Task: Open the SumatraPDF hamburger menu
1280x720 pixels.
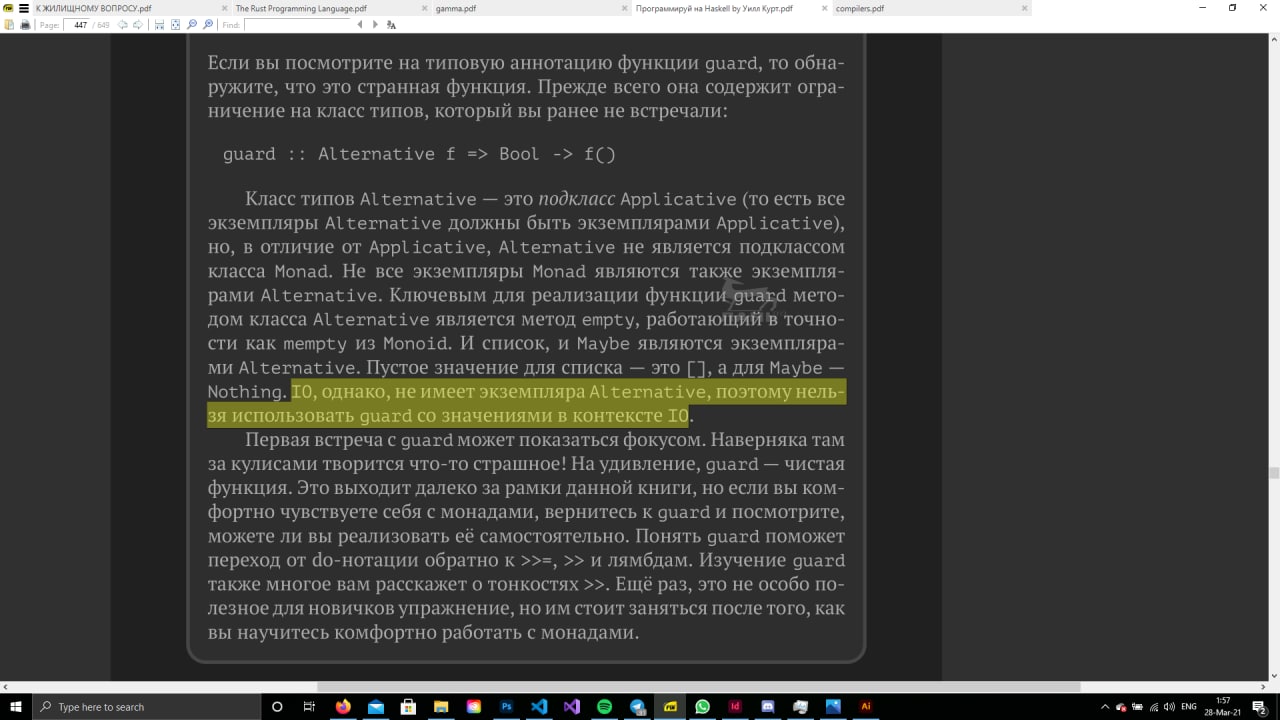Action: [x=24, y=8]
